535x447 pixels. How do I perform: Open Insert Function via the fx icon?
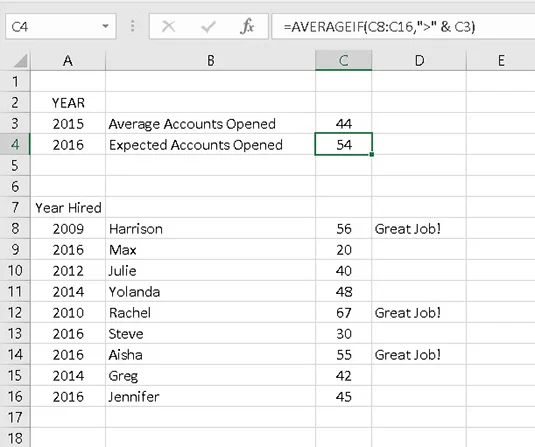247,26
